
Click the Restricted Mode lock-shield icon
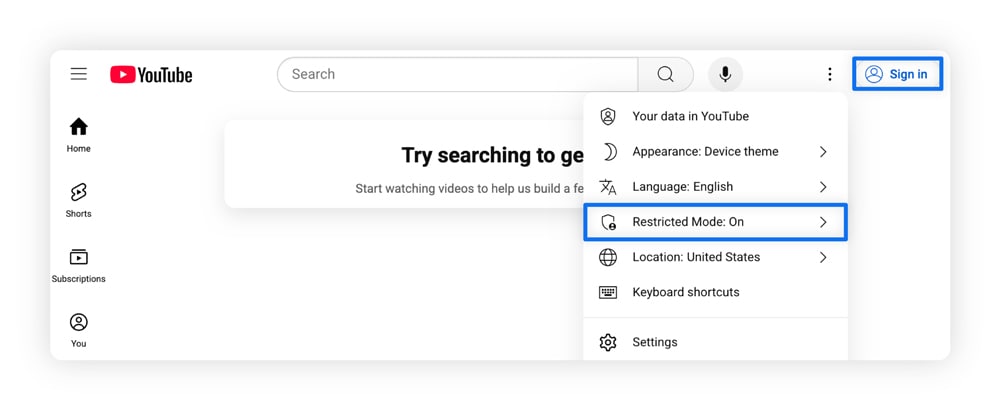pos(608,222)
